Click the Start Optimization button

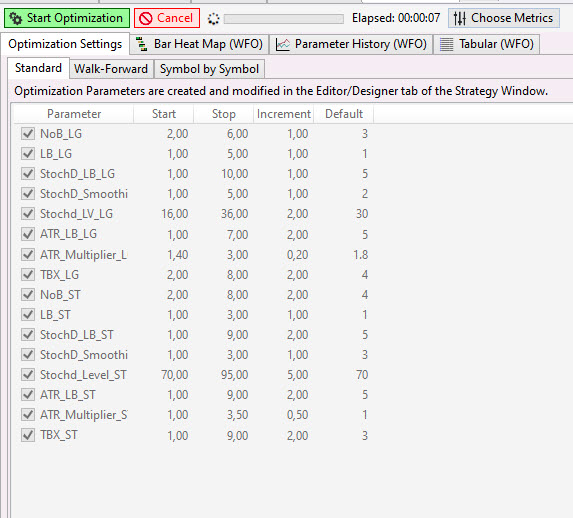pos(67,18)
